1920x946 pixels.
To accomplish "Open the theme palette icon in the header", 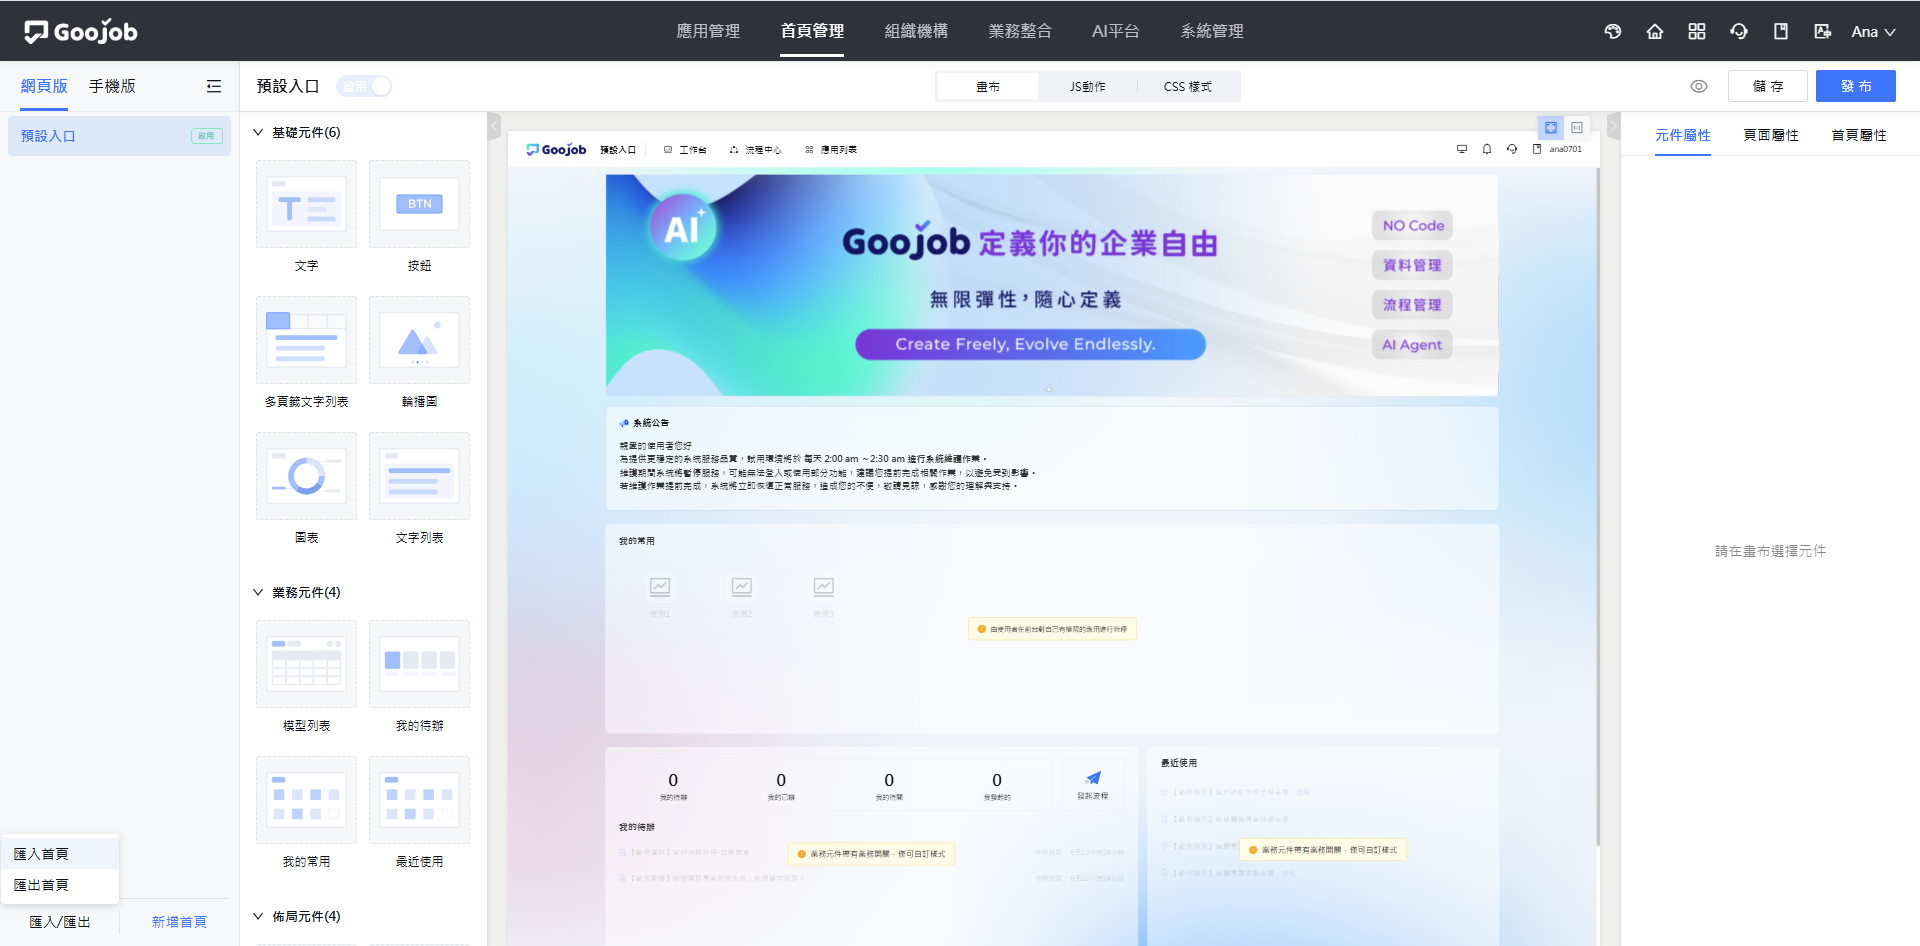I will (x=1613, y=31).
